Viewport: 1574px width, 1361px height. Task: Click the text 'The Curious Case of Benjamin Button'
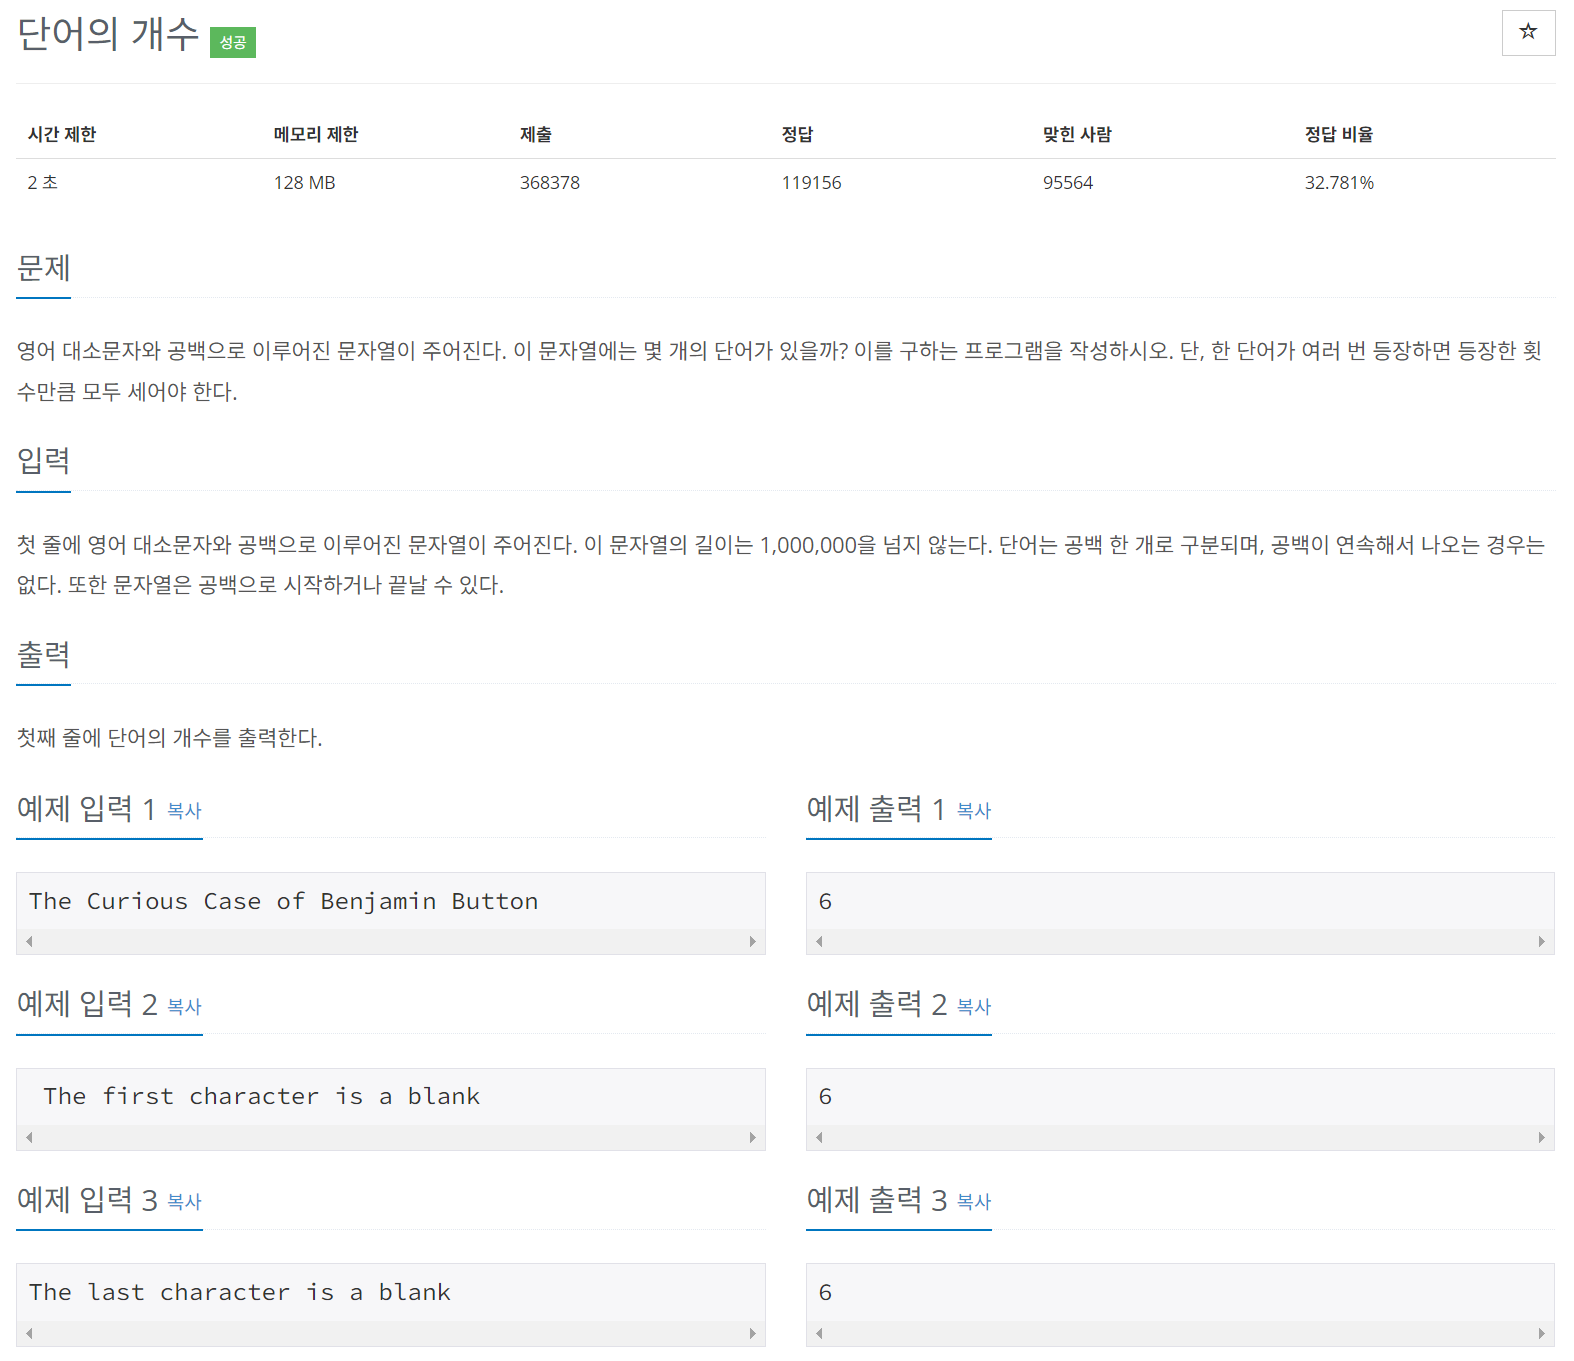click(x=284, y=901)
